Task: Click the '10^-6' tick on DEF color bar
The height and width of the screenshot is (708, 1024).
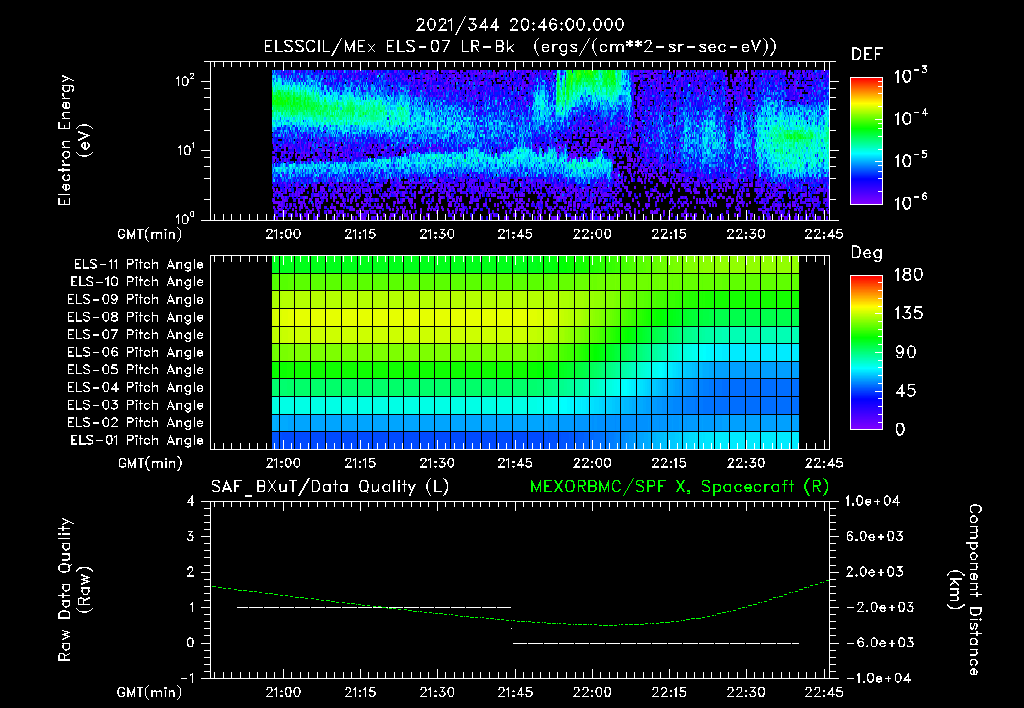Action: [x=910, y=202]
